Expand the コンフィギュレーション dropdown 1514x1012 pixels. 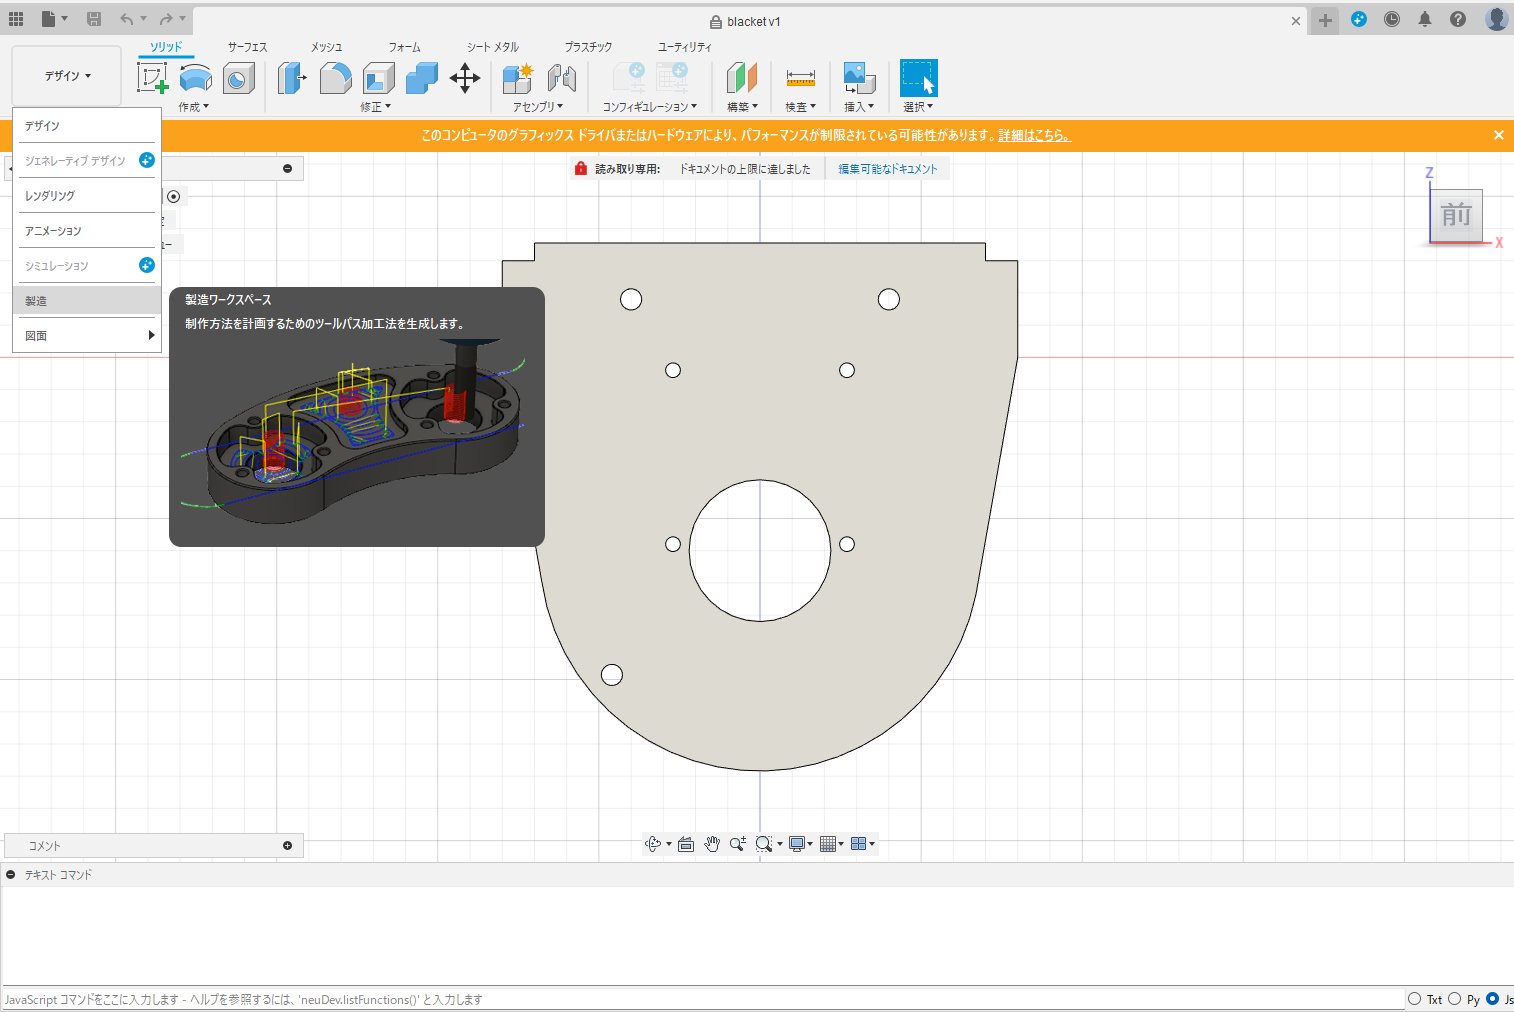[650, 107]
